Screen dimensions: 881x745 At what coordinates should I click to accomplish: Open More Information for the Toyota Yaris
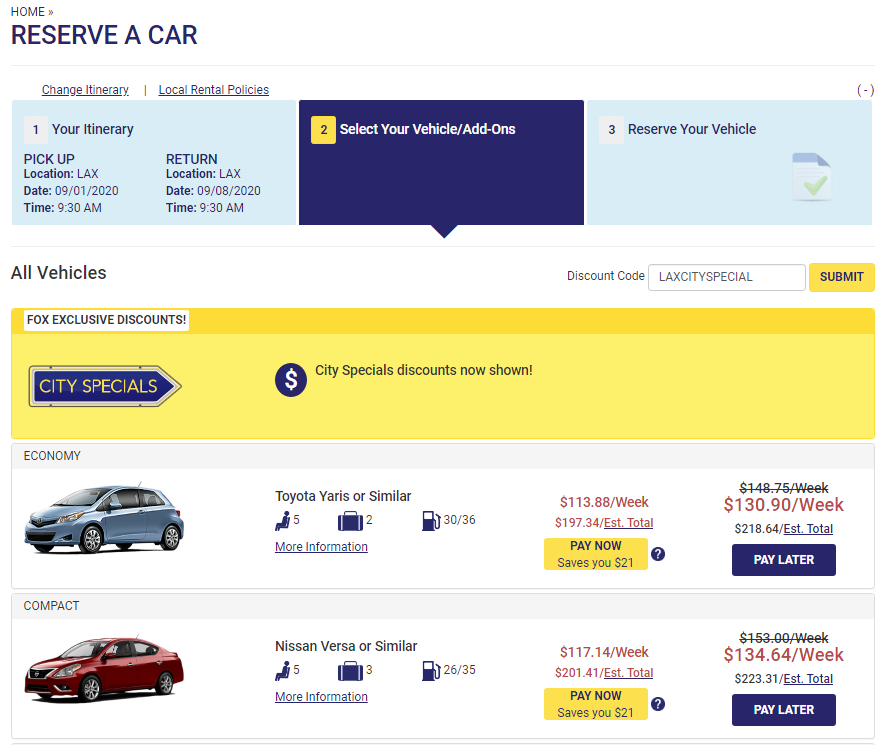(x=321, y=546)
